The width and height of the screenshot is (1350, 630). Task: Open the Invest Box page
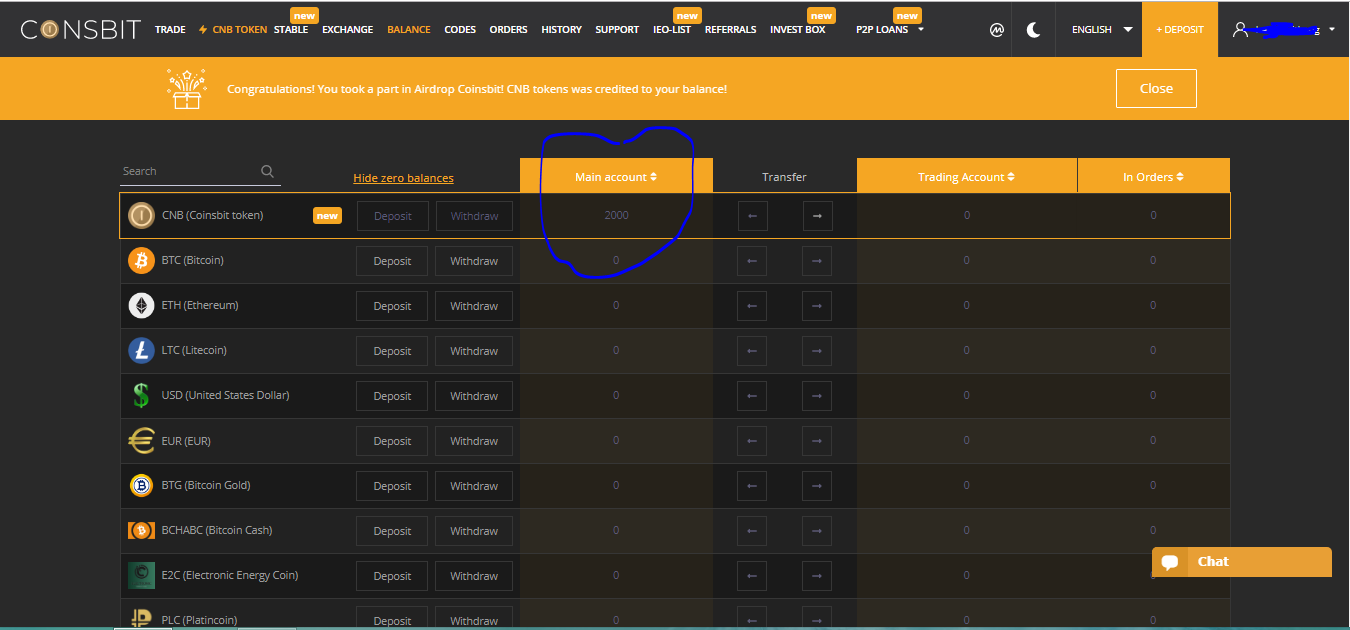click(x=798, y=30)
